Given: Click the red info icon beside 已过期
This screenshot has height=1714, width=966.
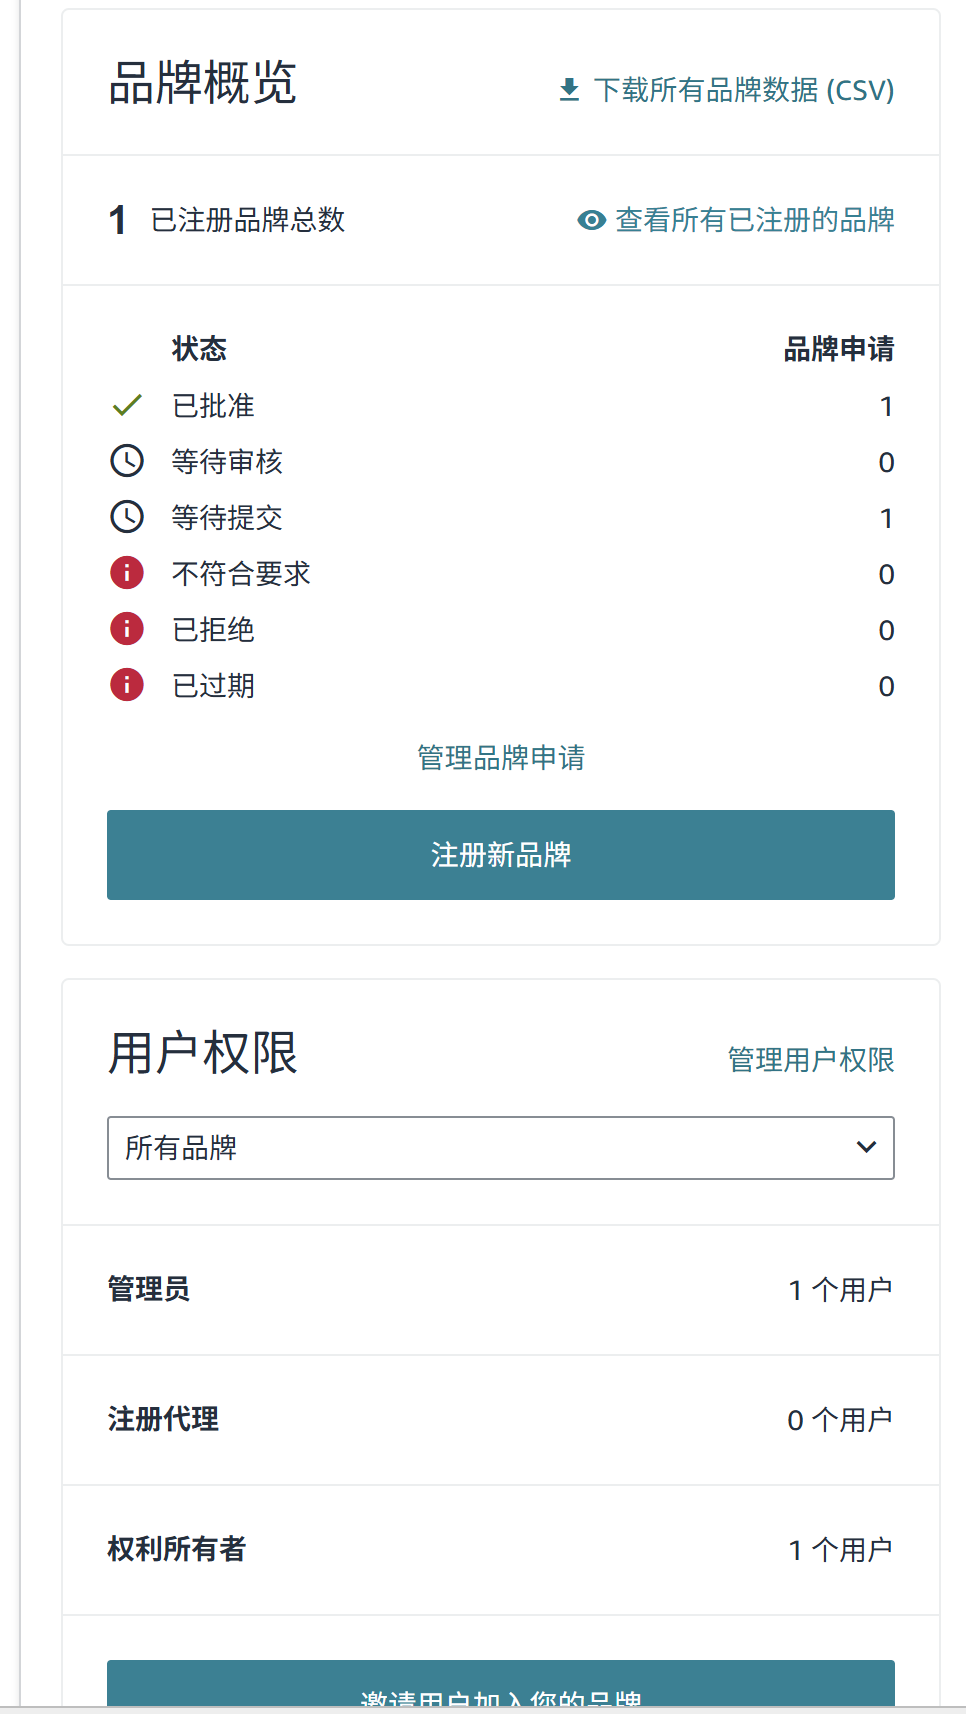Looking at the screenshot, I should click(127, 685).
